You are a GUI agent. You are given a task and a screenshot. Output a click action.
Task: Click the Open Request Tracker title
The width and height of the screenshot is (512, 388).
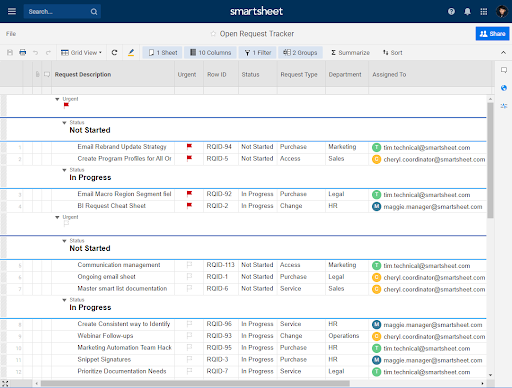tap(257, 34)
